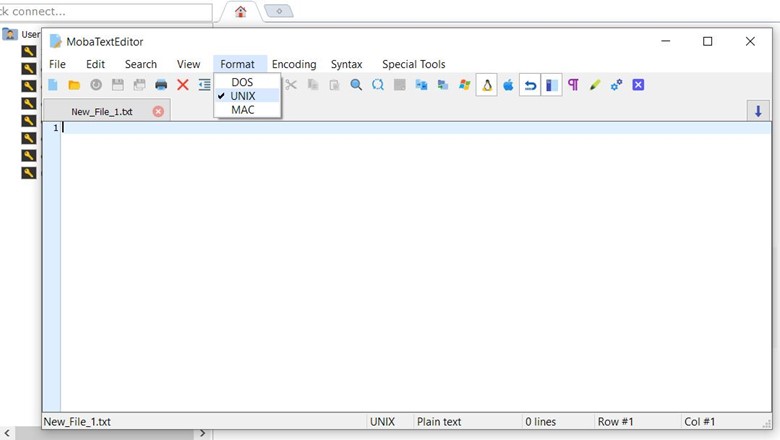
Task: Click the gray block selection icon
Action: 399,85
